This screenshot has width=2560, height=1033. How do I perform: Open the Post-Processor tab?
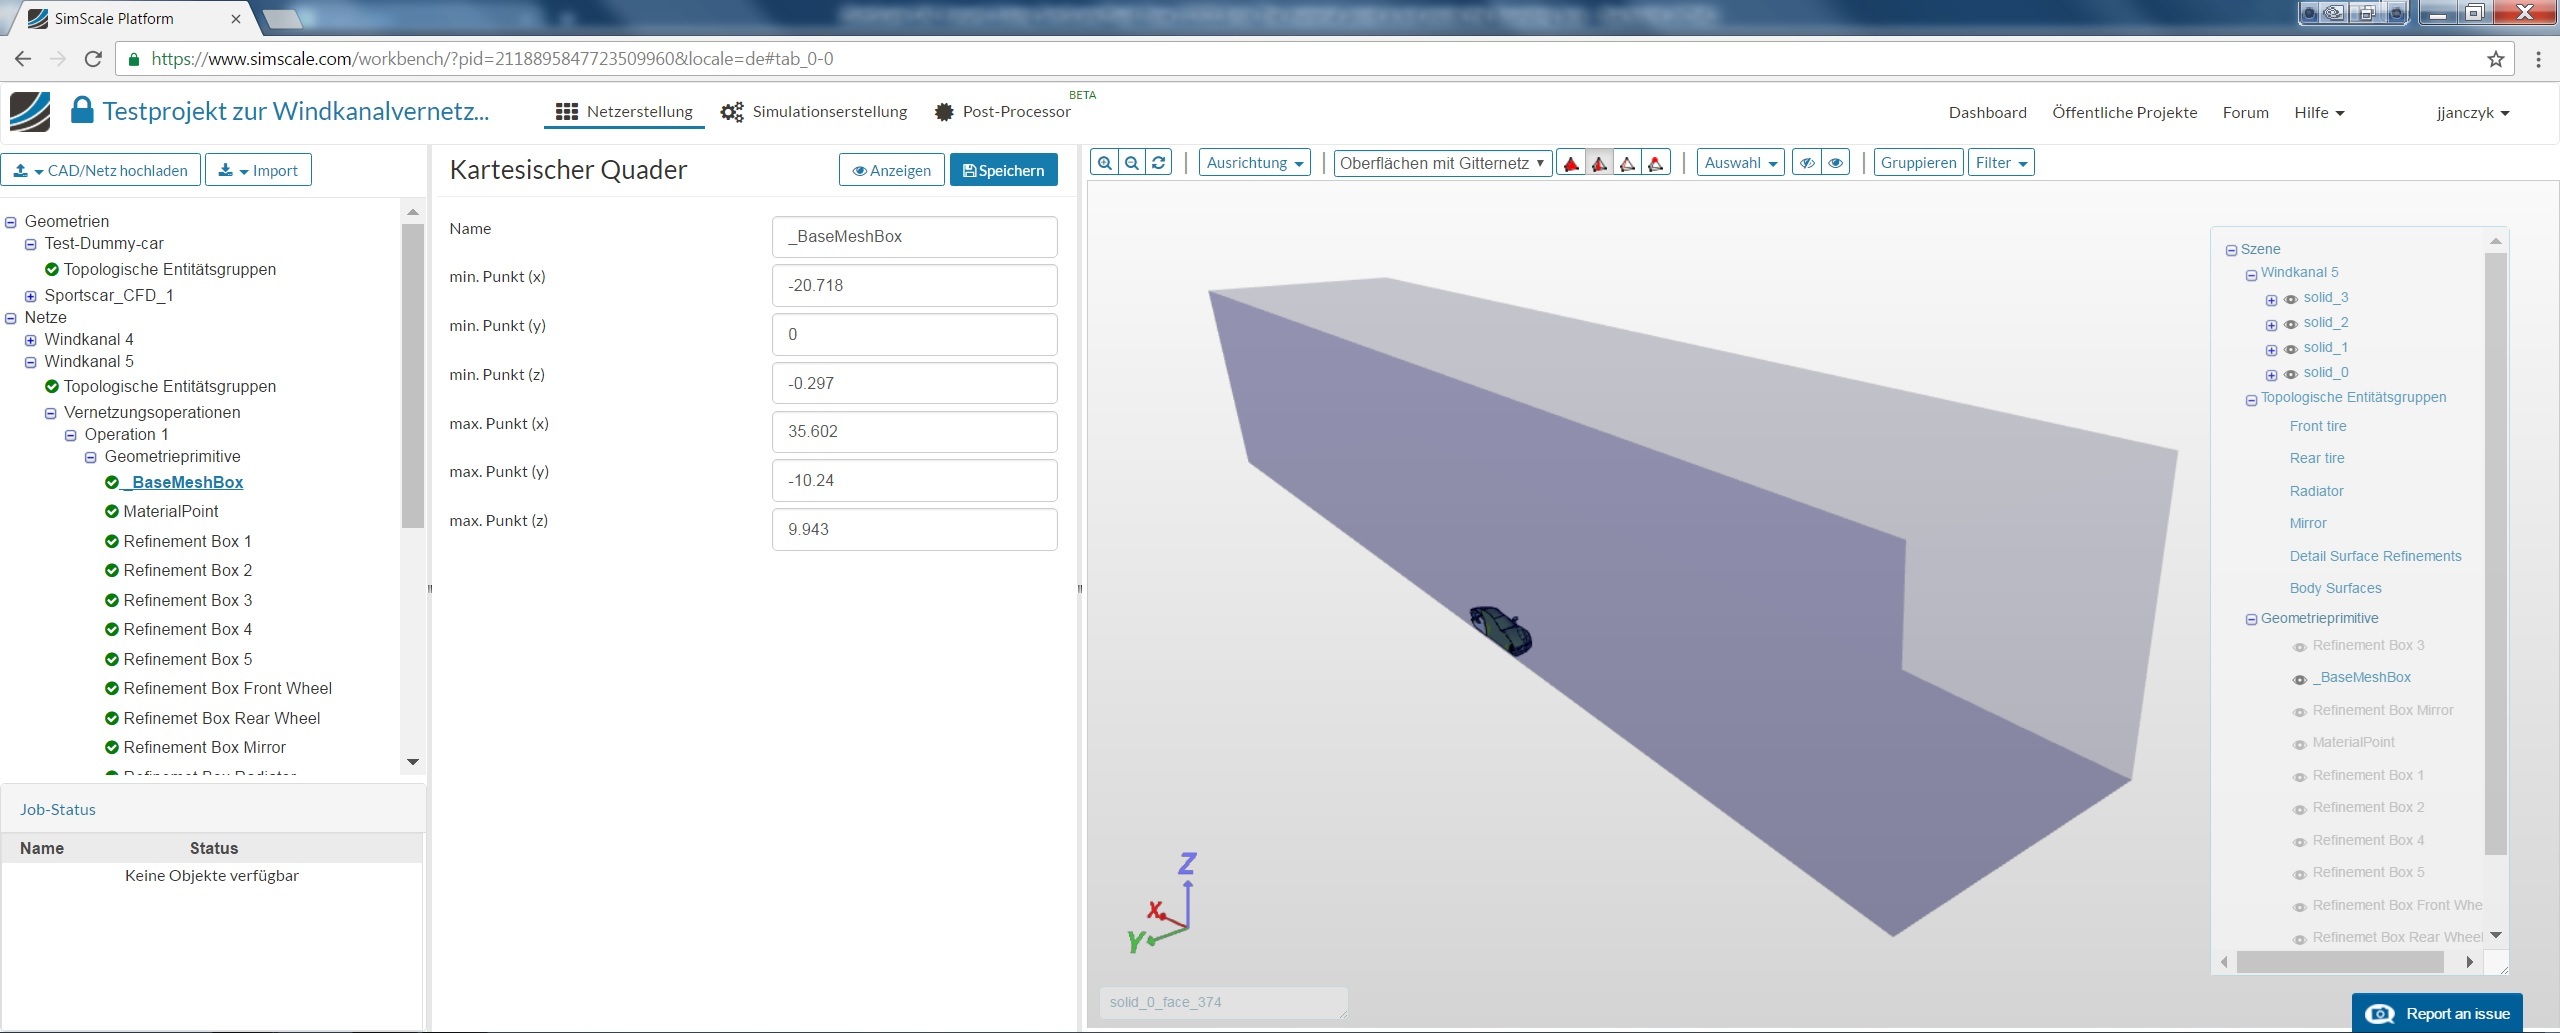(x=1003, y=112)
